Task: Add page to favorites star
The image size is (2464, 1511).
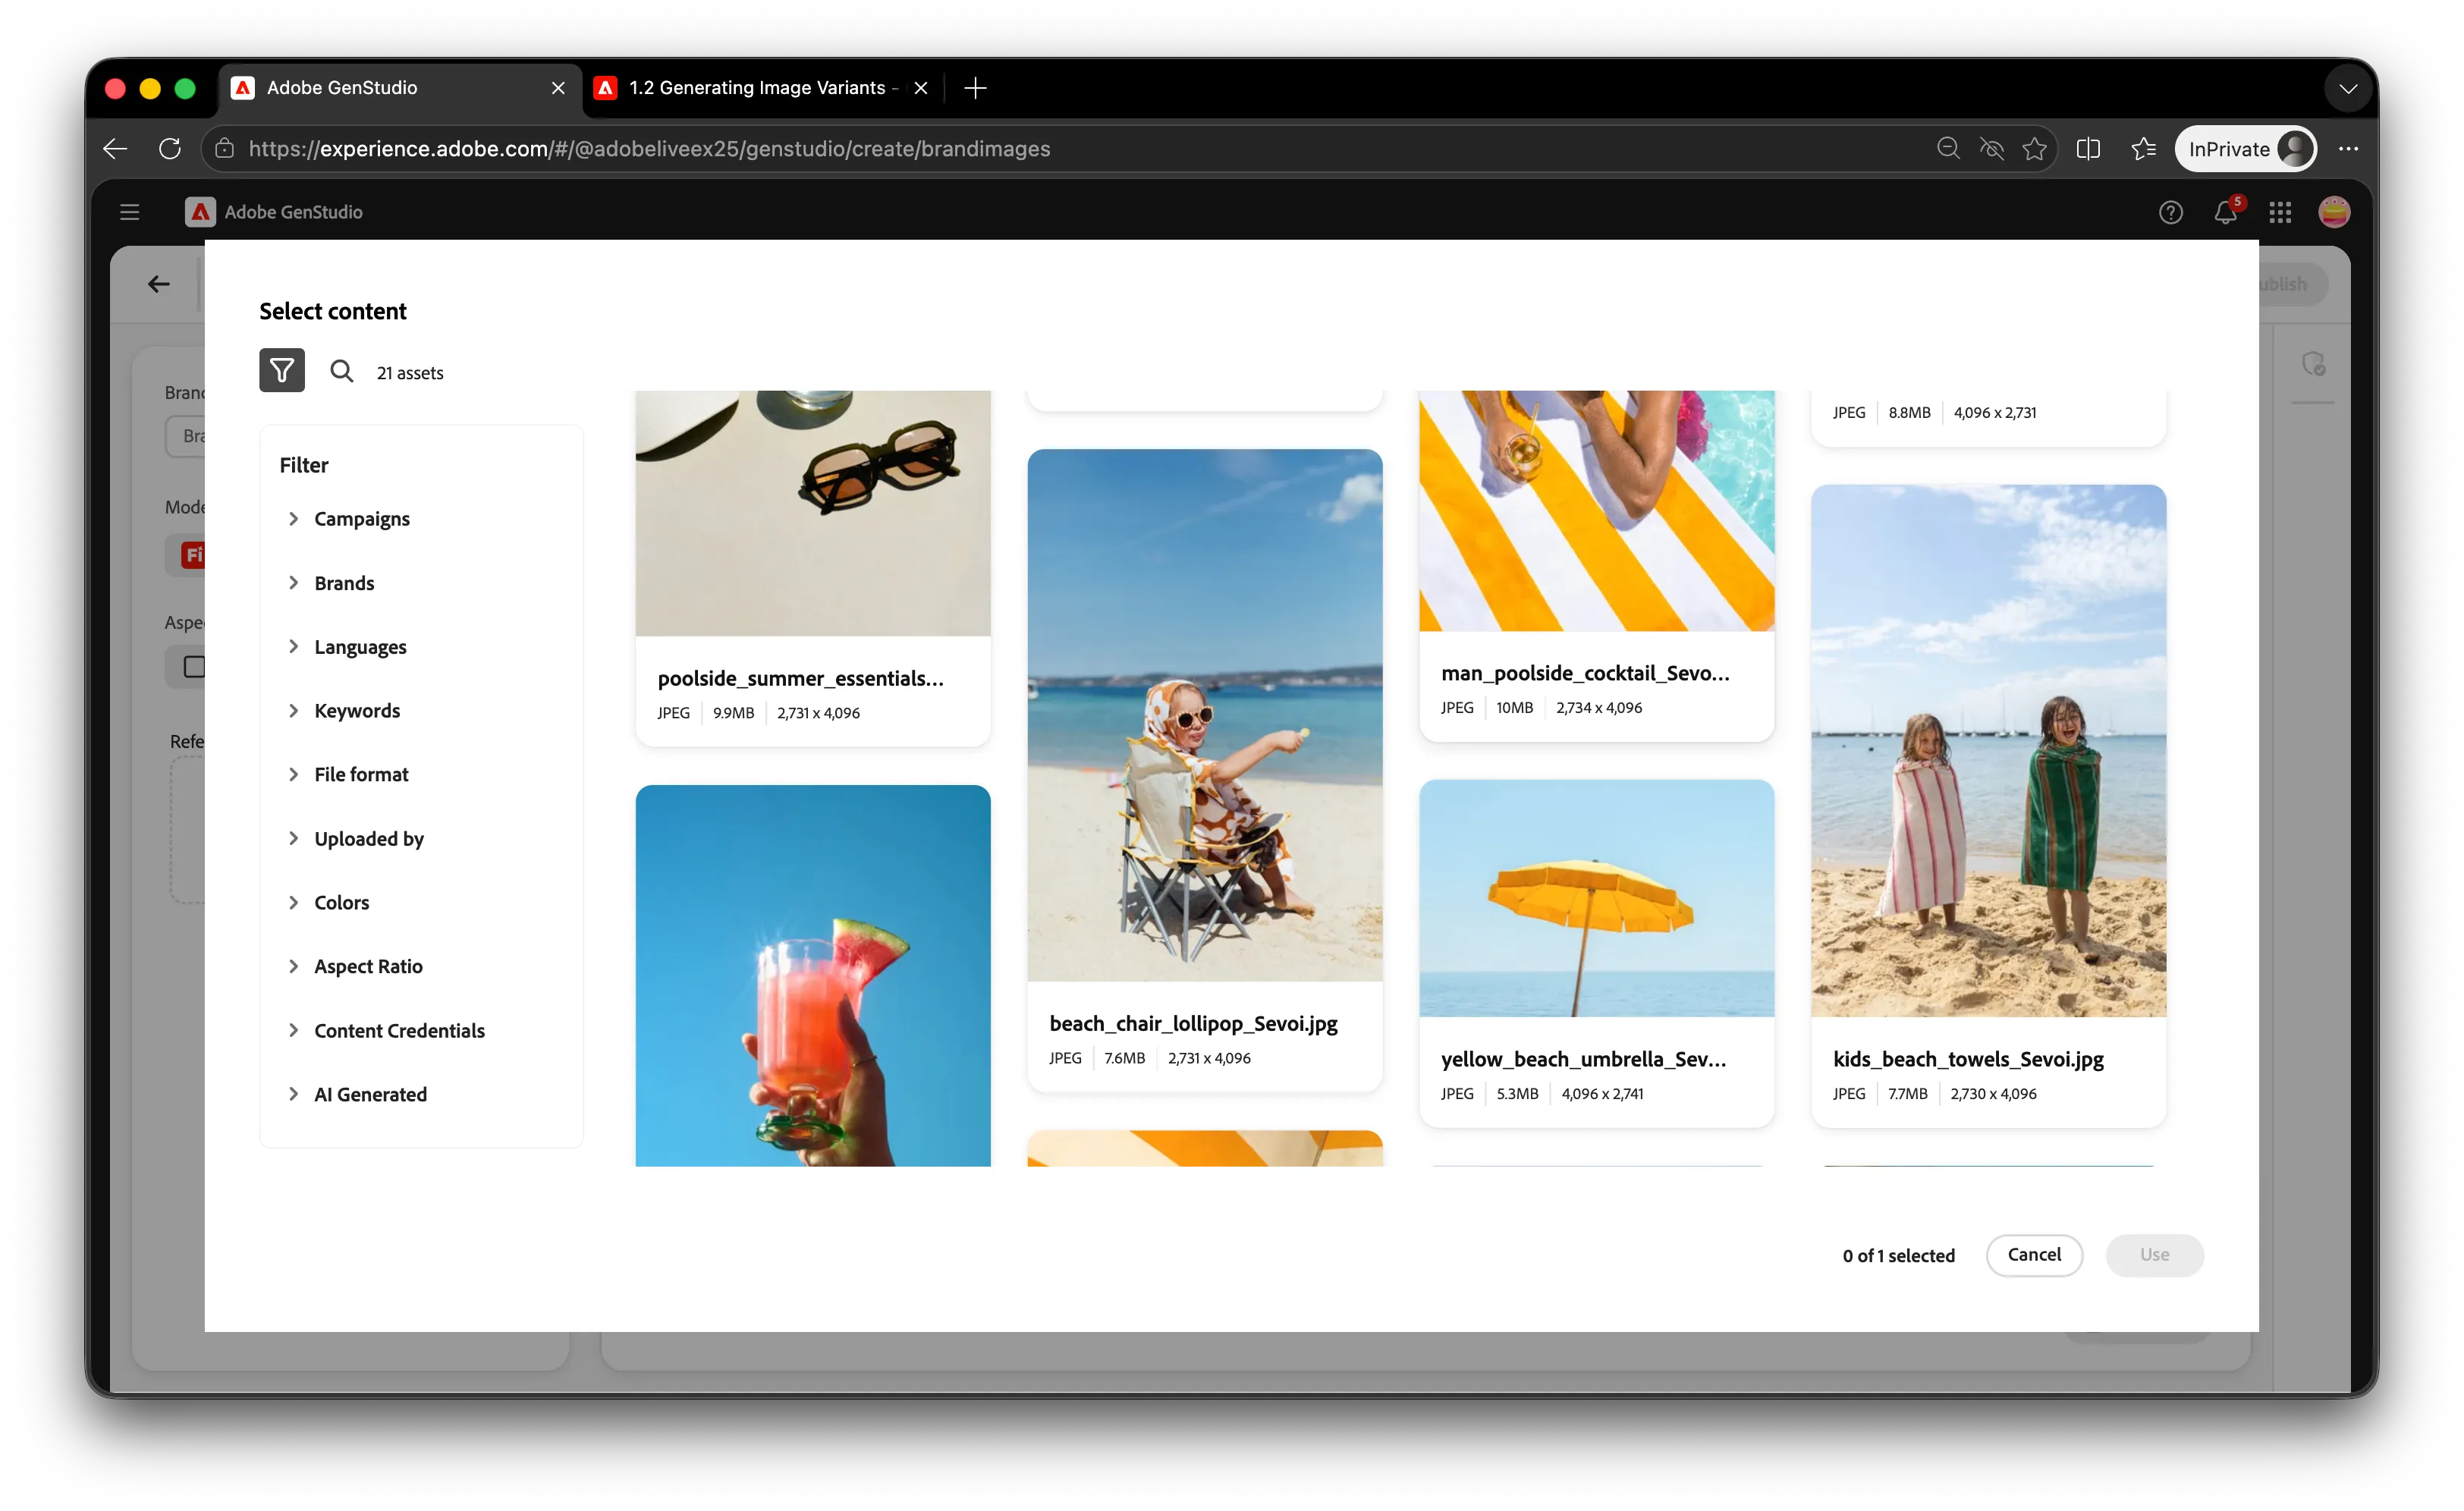Action: click(2034, 149)
